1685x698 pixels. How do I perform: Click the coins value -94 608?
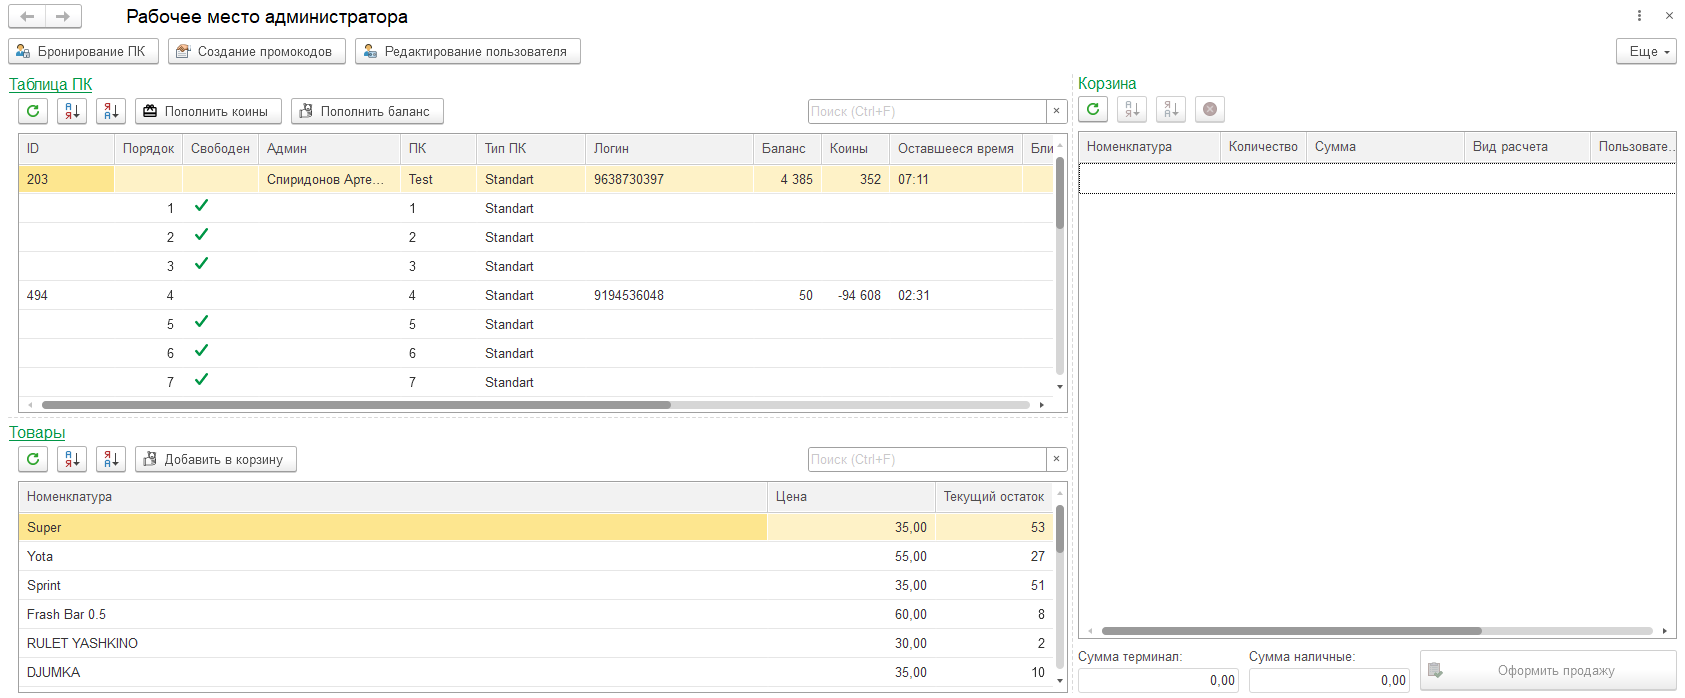(859, 295)
